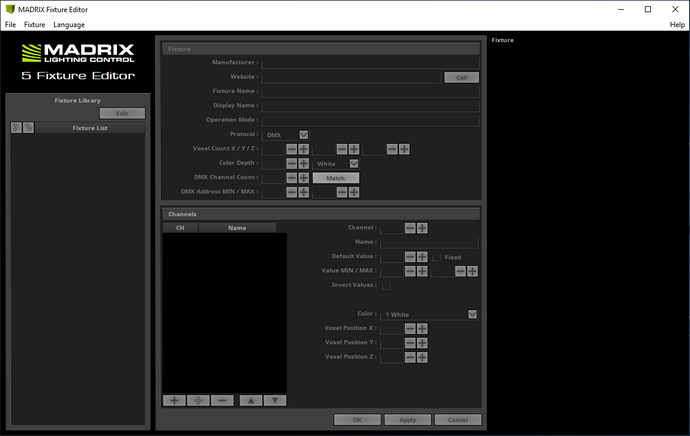Screen dimensions: 690x436
Task: Decrease the Default Value
Action: tap(410, 257)
